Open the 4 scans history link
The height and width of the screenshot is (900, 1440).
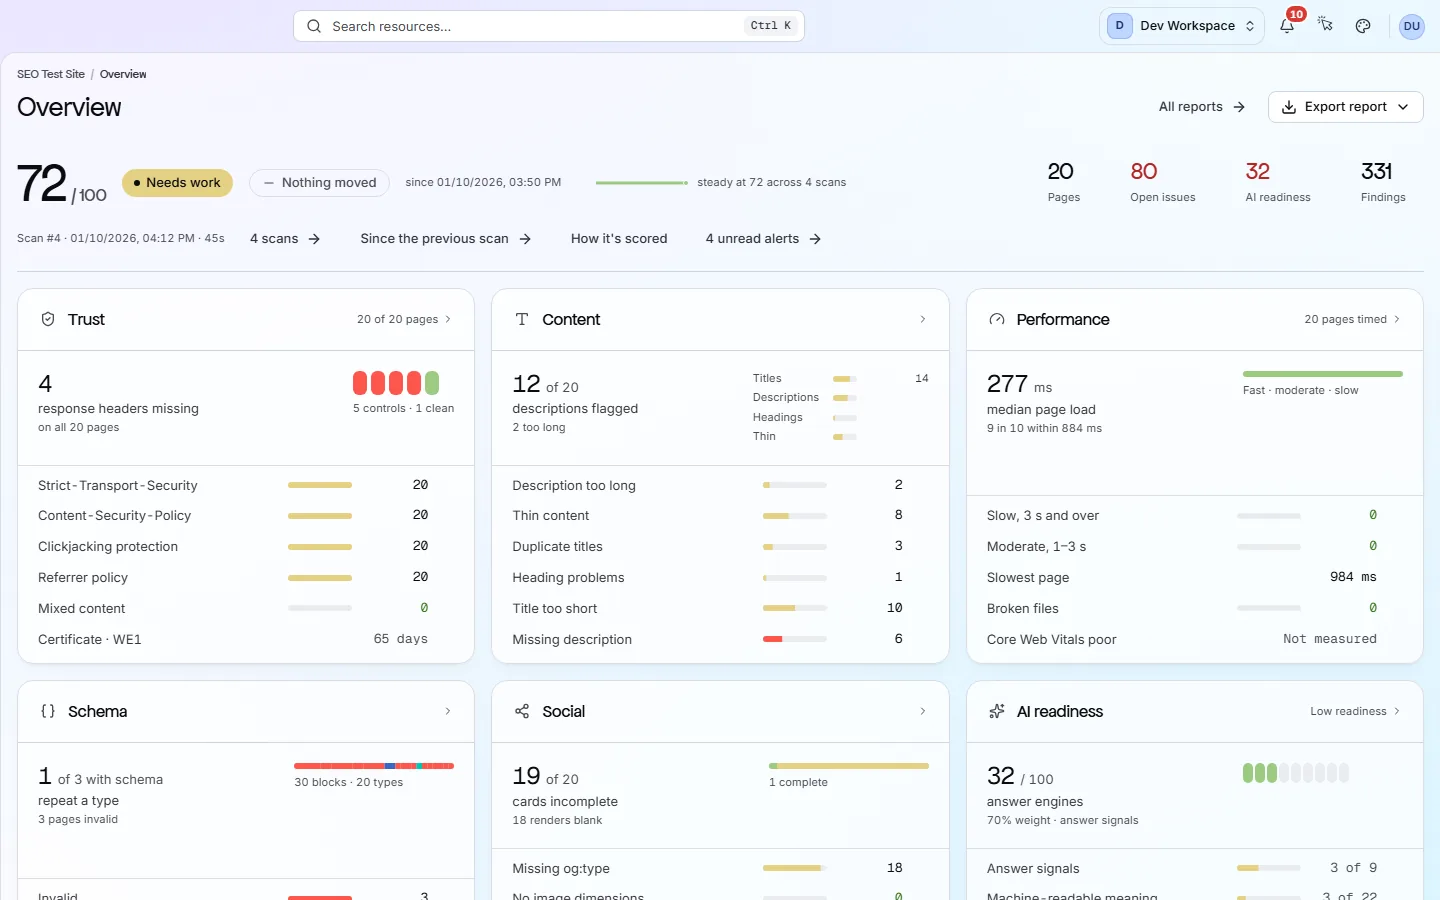[x=285, y=239]
